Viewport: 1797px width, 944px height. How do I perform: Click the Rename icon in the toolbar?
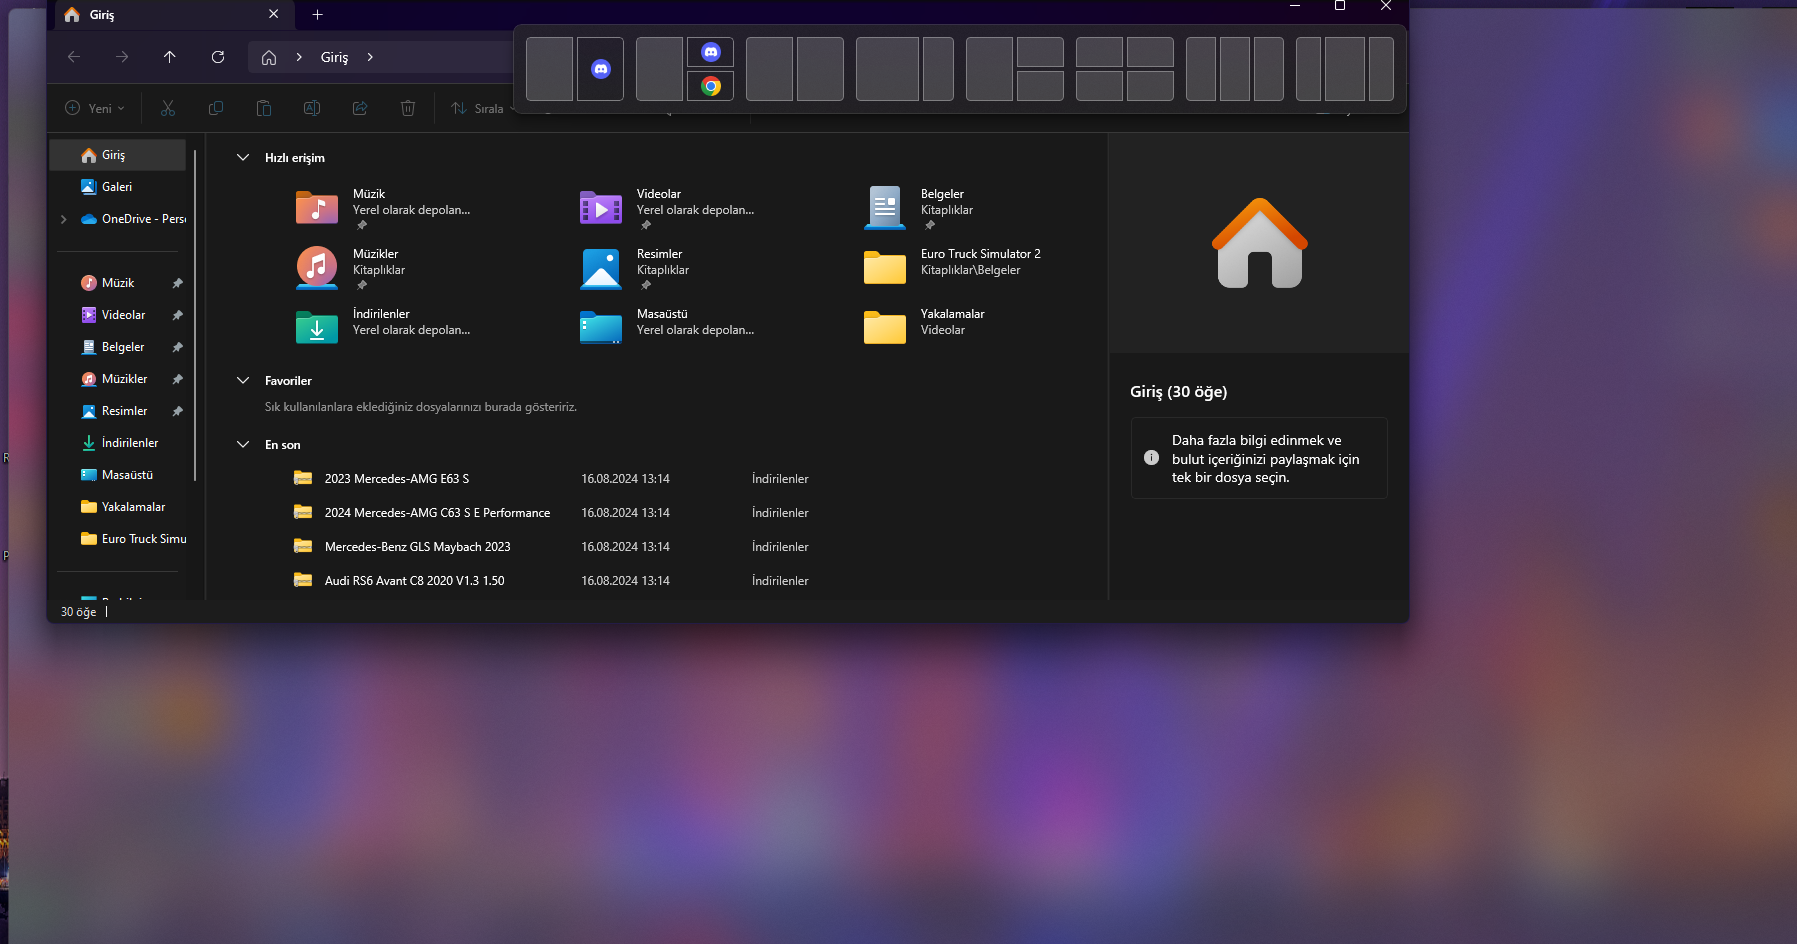click(x=312, y=108)
